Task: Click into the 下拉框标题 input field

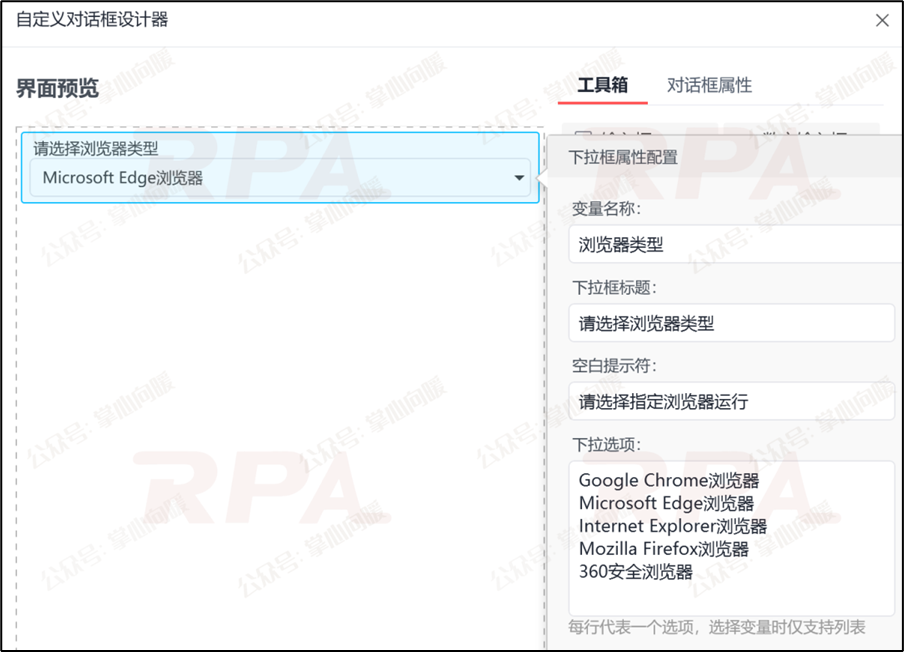Action: pos(732,323)
